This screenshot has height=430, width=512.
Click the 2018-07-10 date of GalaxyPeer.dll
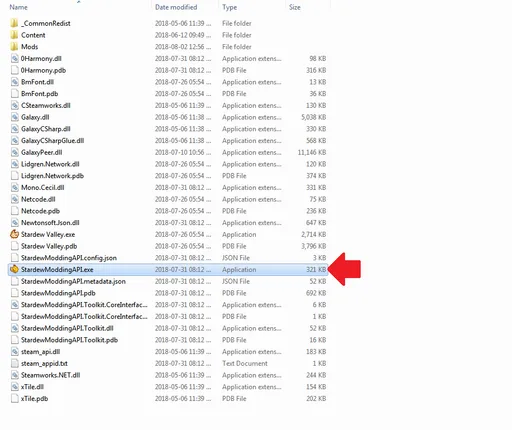click(x=183, y=152)
